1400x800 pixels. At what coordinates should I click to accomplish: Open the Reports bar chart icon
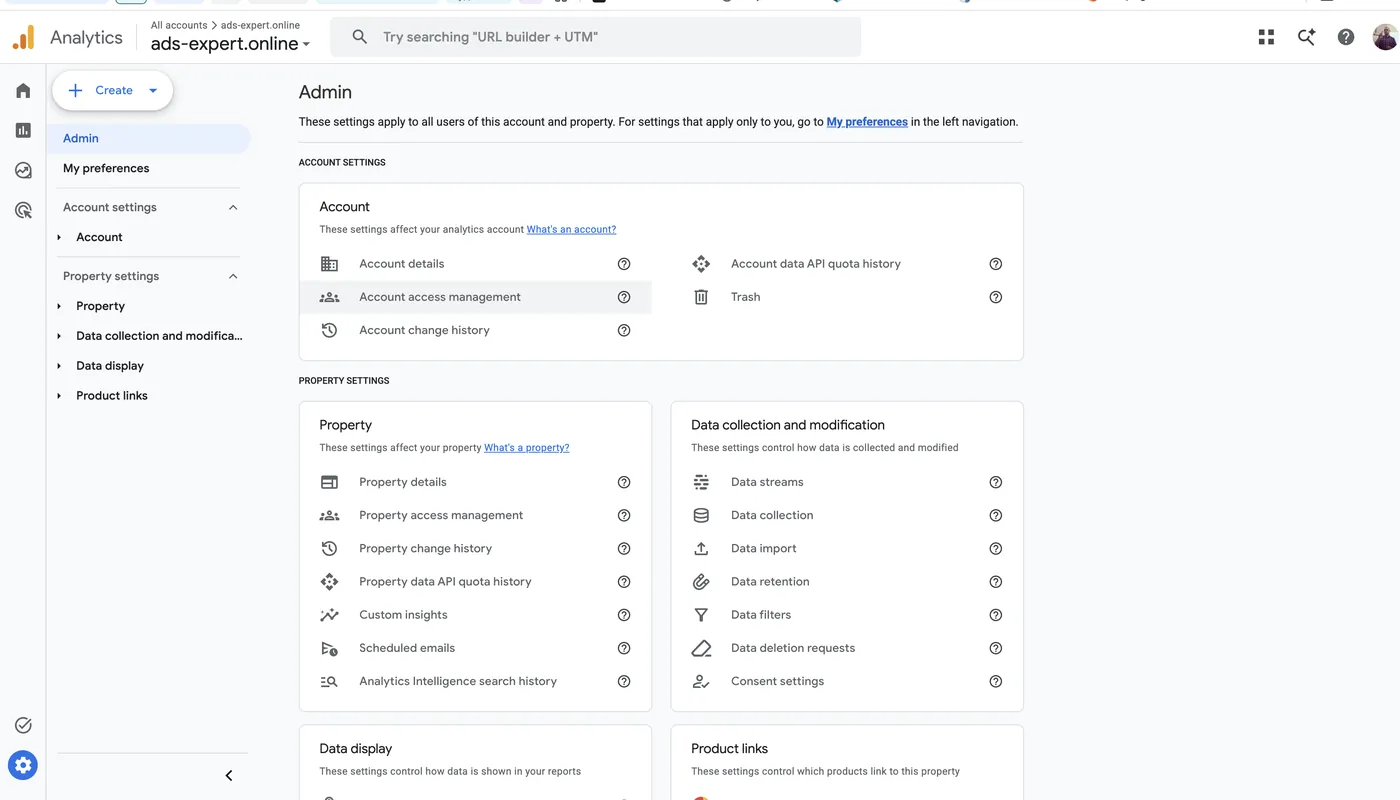click(23, 131)
